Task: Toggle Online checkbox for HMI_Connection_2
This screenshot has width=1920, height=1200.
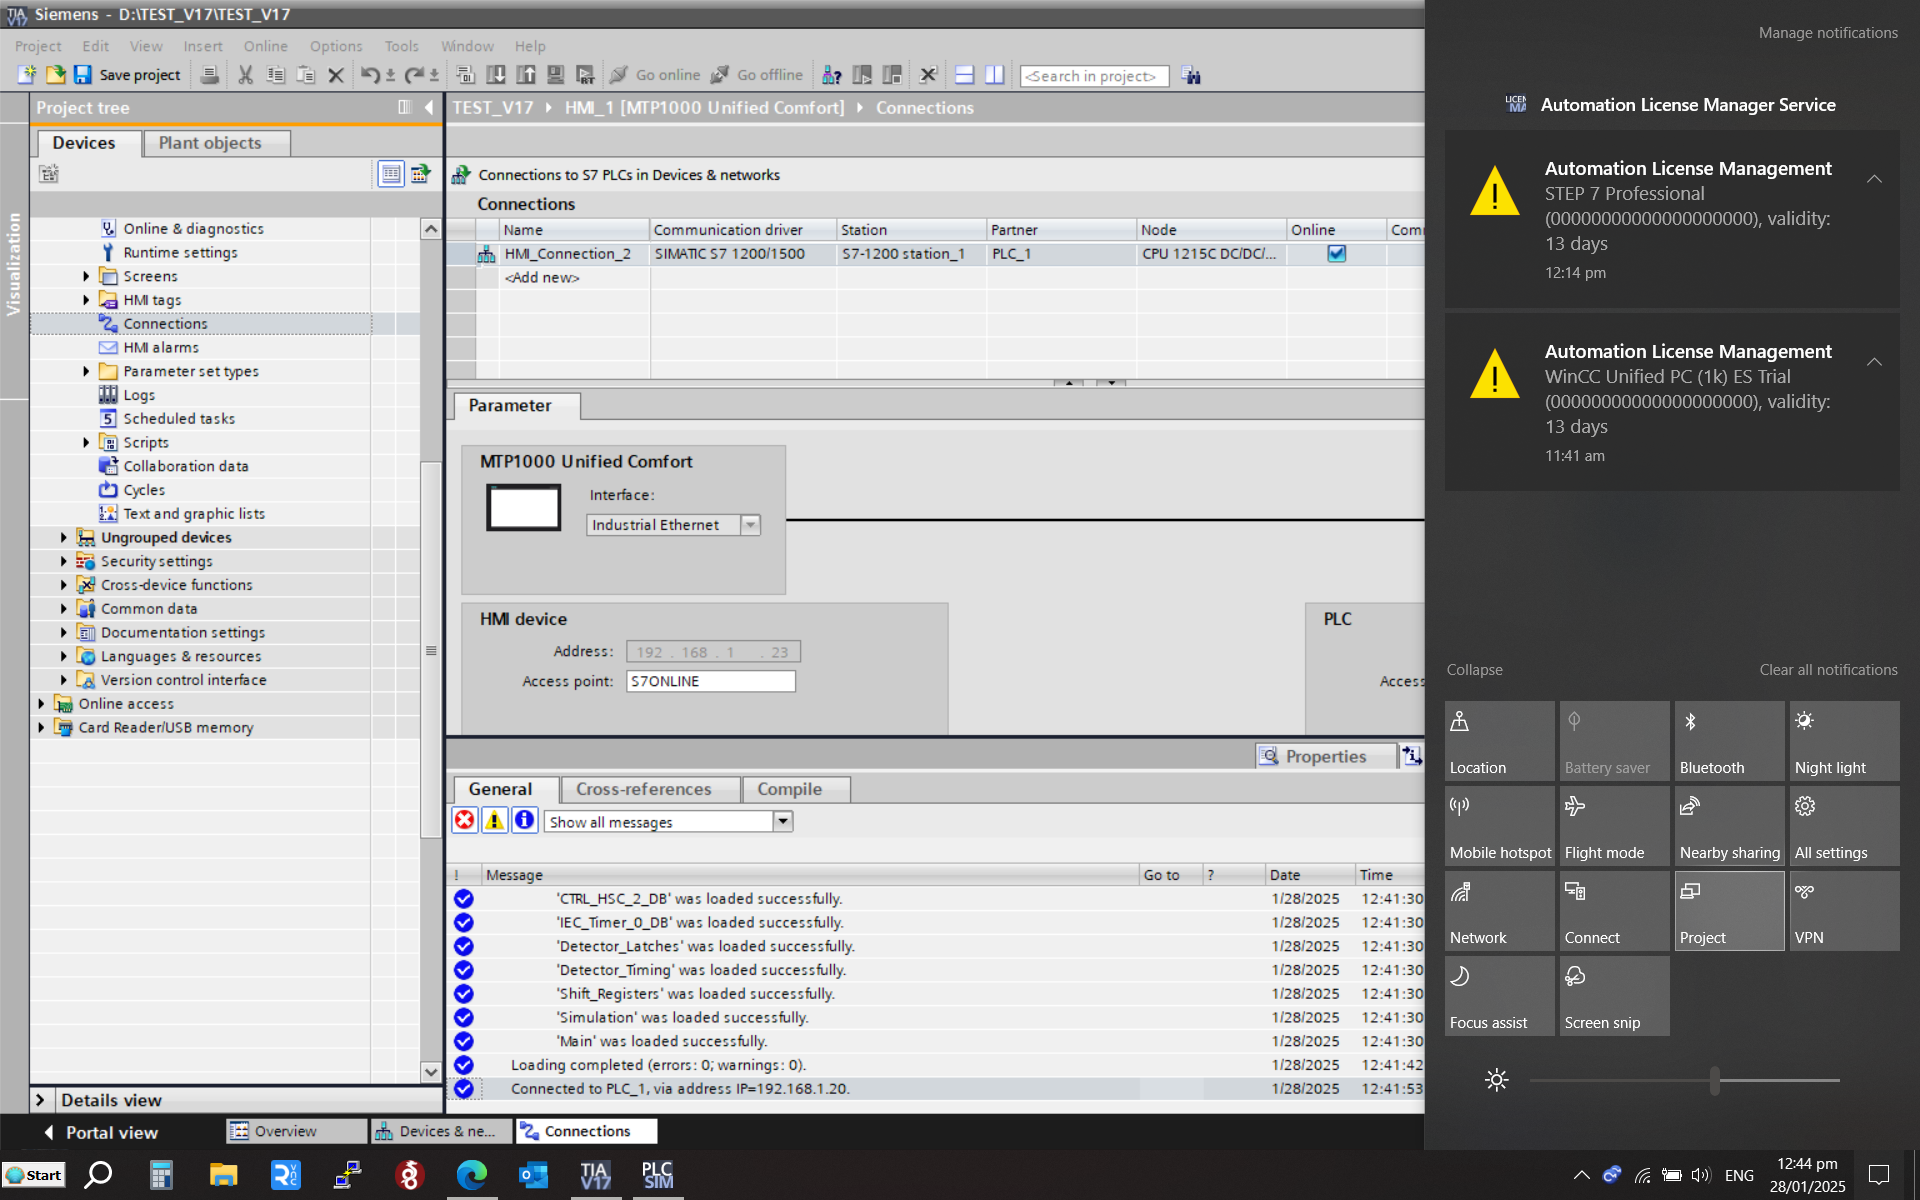Action: (1336, 254)
